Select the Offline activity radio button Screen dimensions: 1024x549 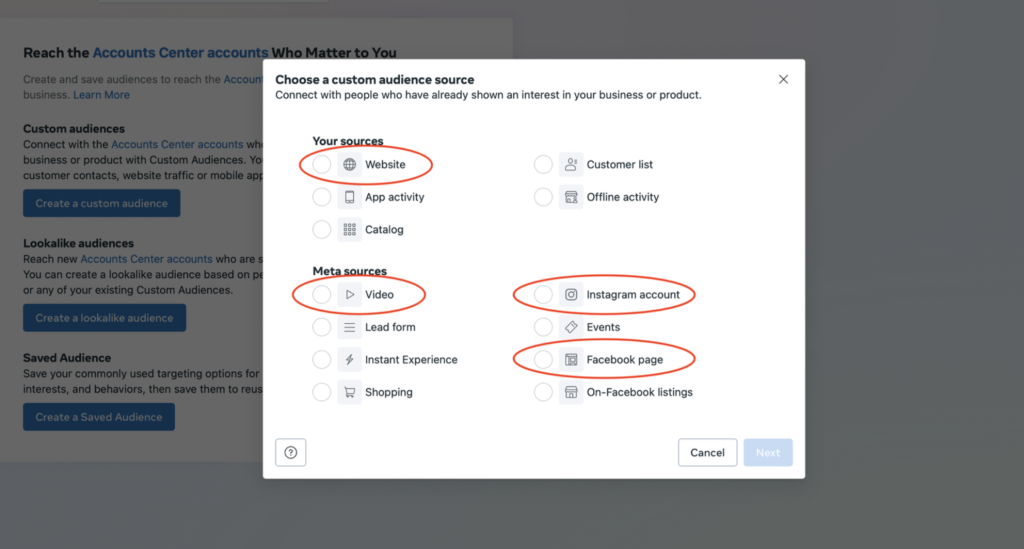[543, 197]
